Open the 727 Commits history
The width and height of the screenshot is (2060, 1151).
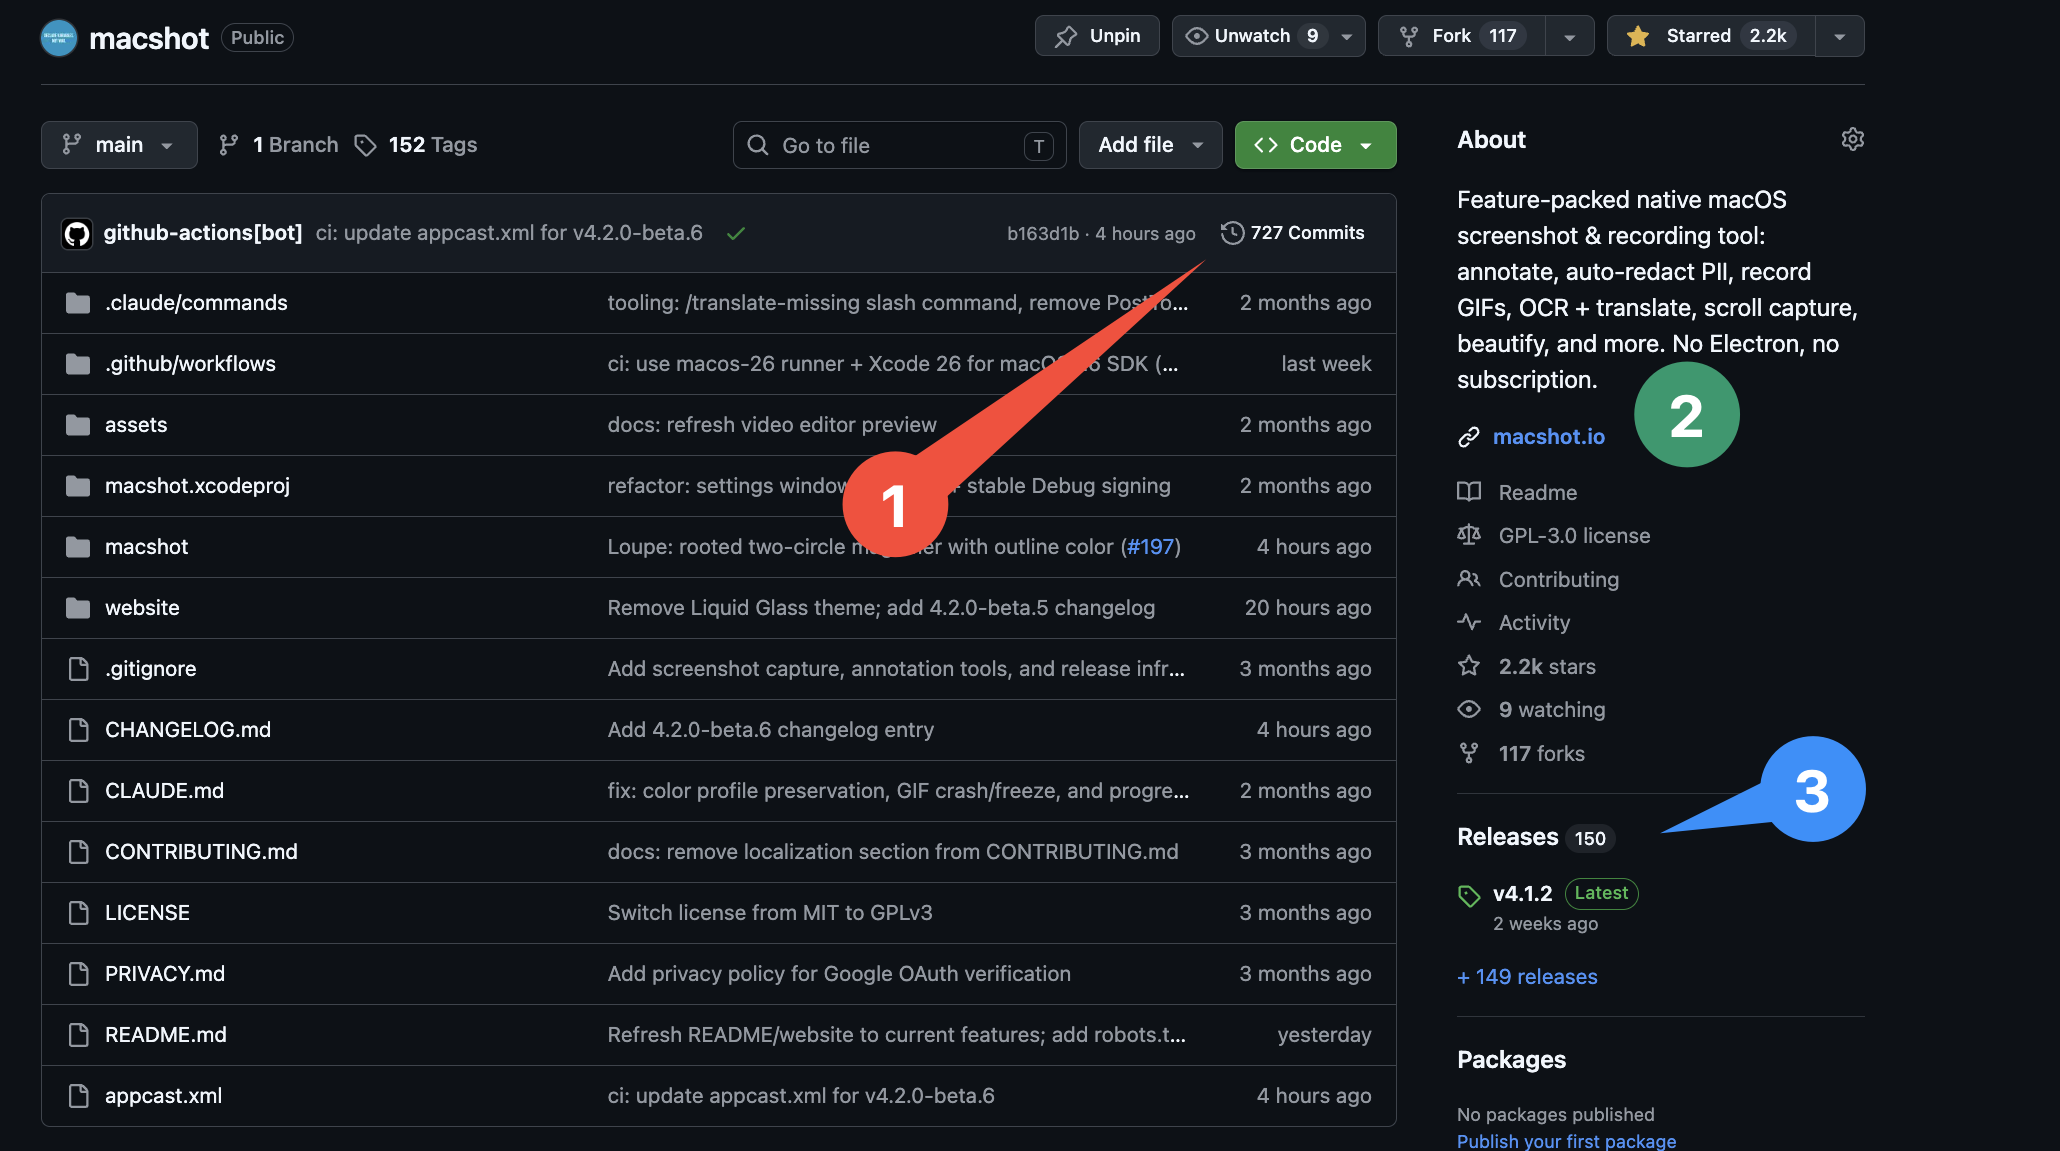[1293, 233]
